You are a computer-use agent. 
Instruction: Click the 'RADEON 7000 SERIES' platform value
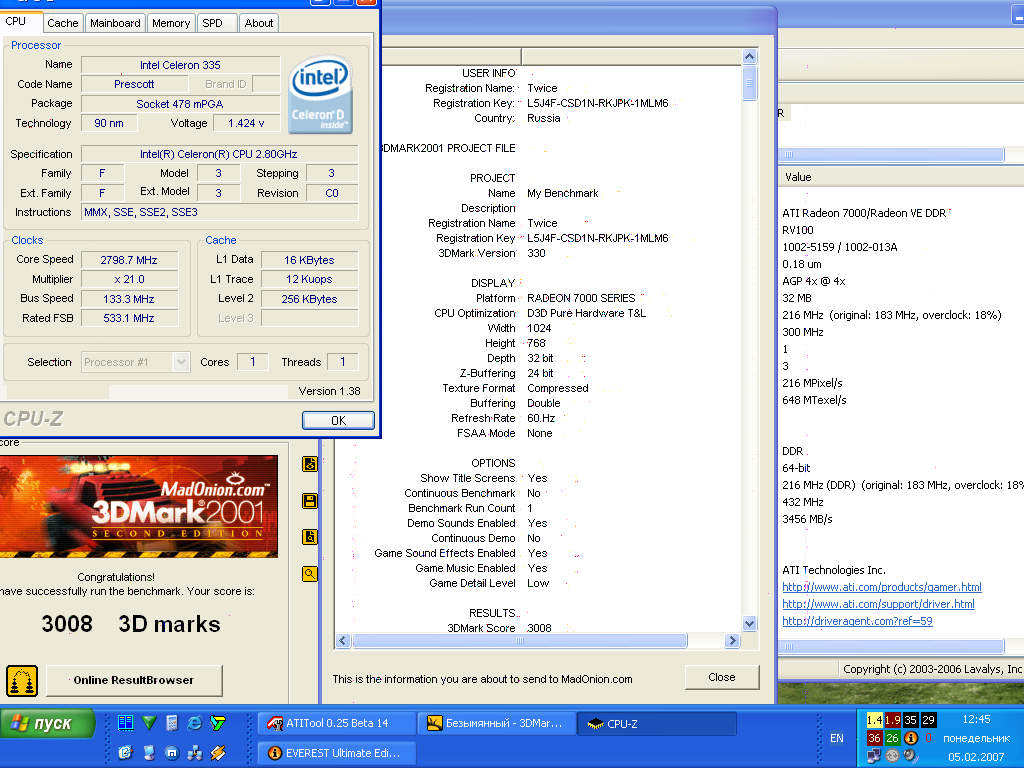click(x=581, y=298)
